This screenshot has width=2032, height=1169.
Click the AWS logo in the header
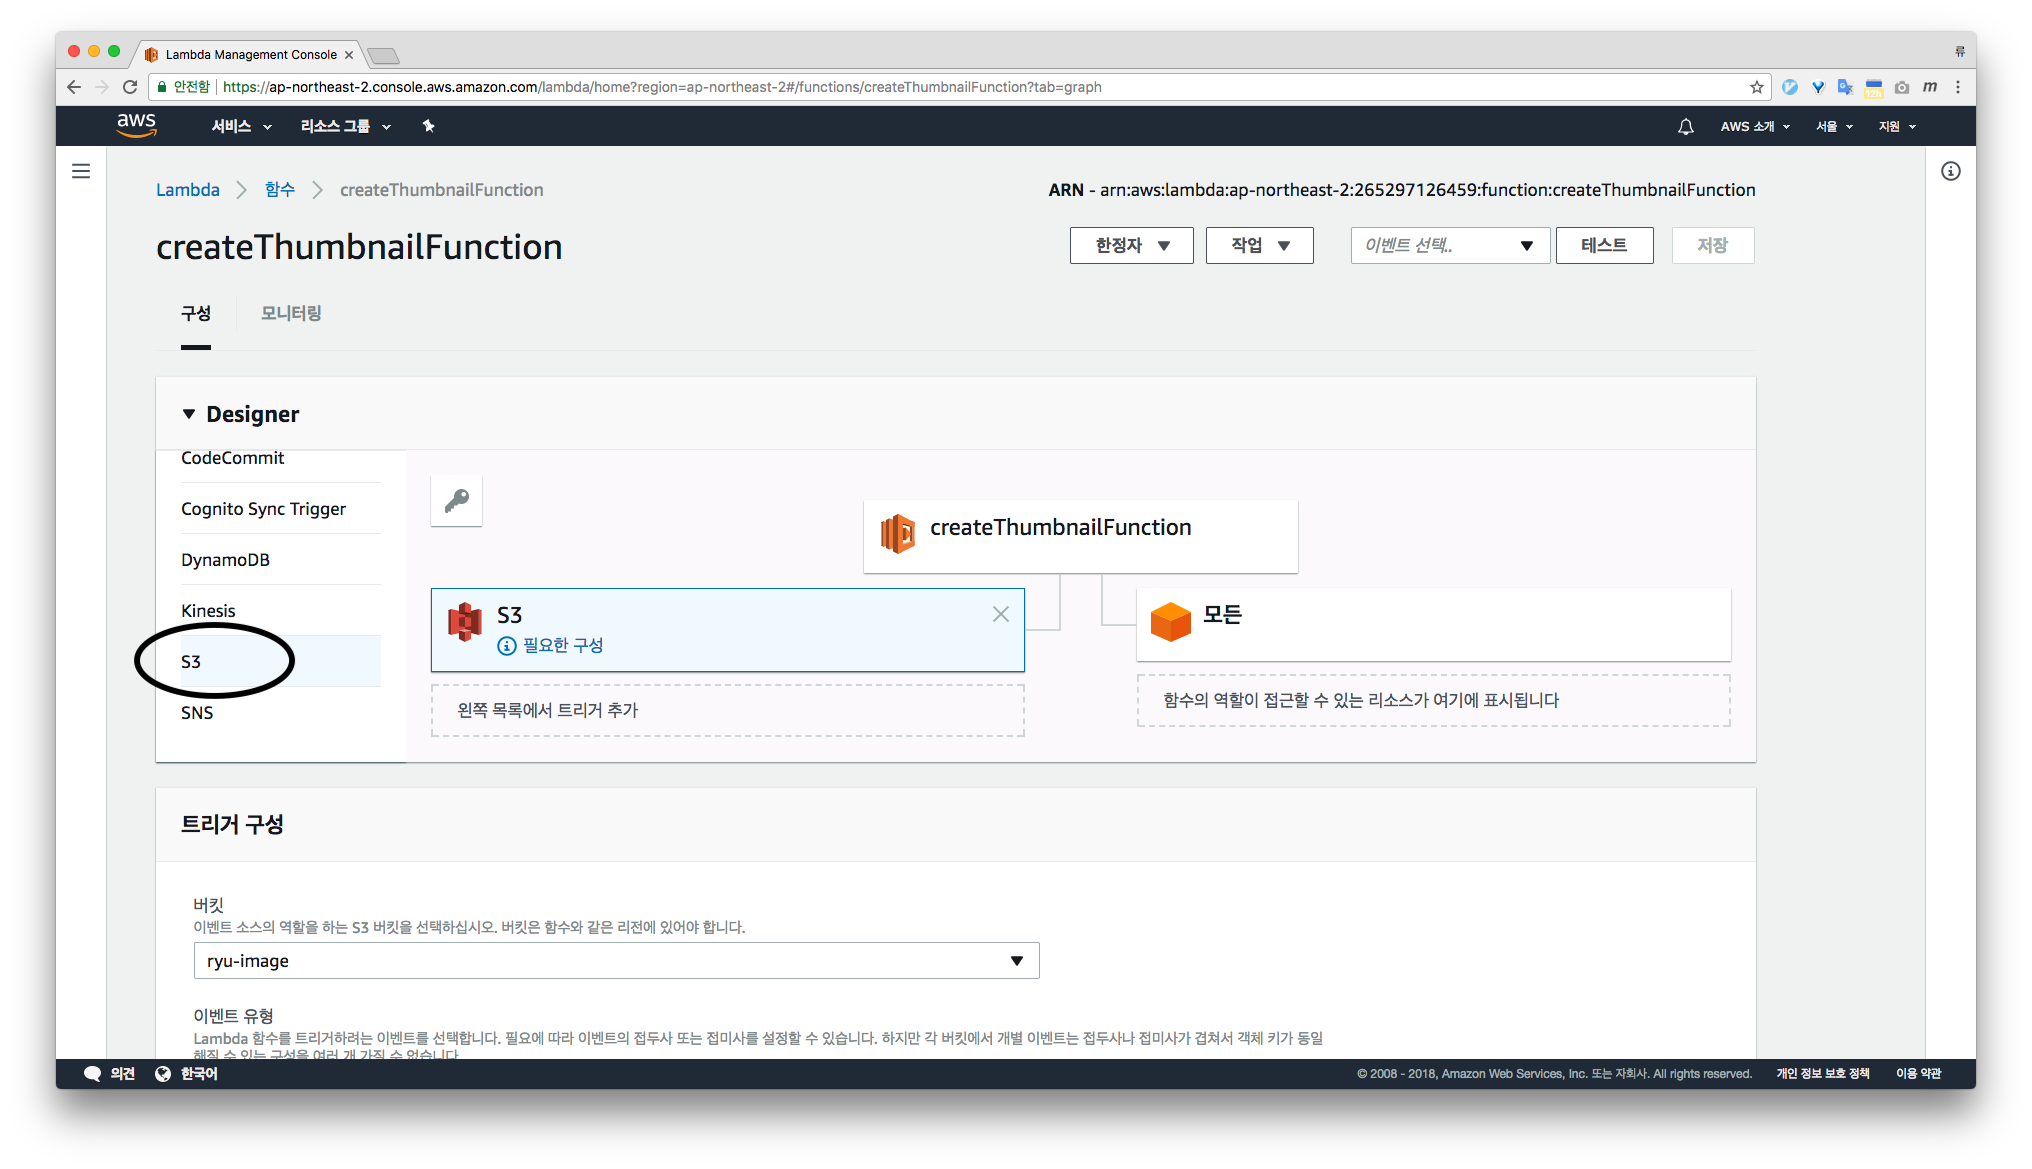[136, 125]
